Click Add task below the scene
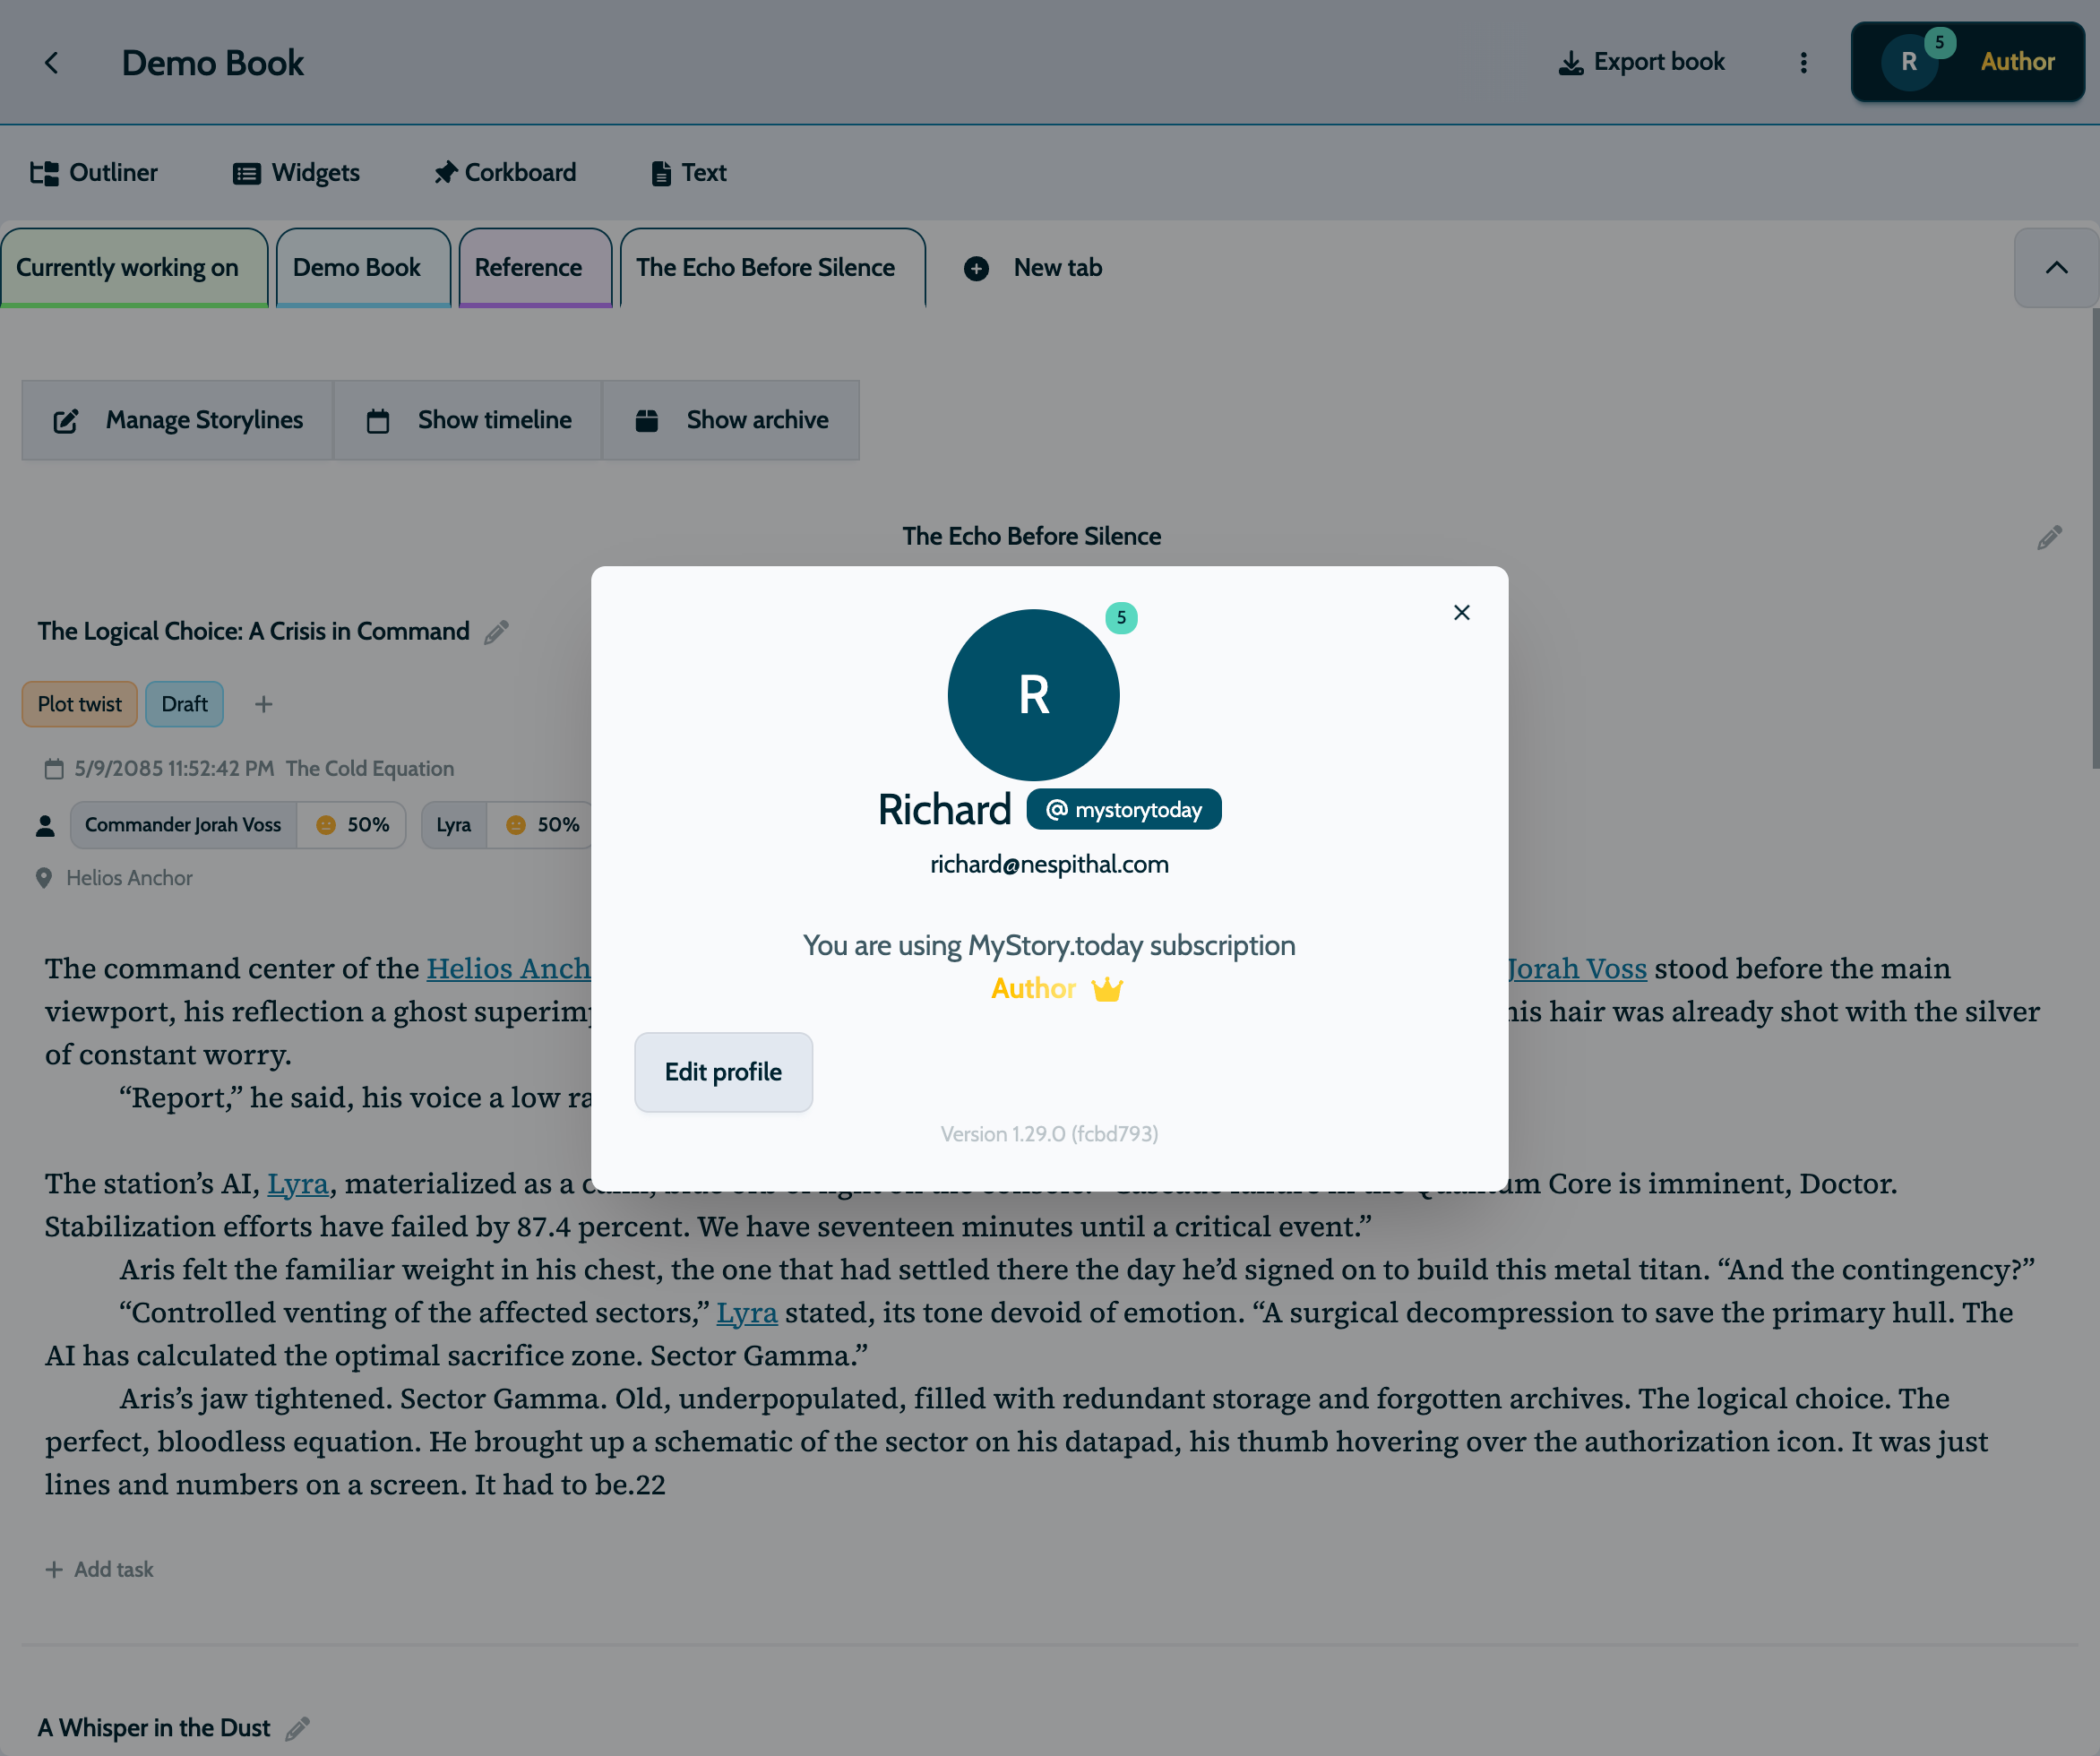2100x1756 pixels. point(100,1569)
